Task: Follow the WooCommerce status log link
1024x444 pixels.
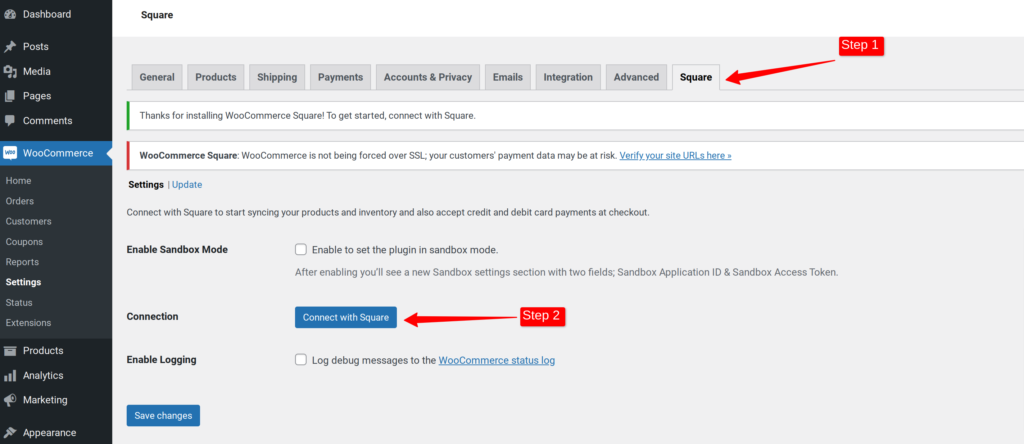Action: 496,360
